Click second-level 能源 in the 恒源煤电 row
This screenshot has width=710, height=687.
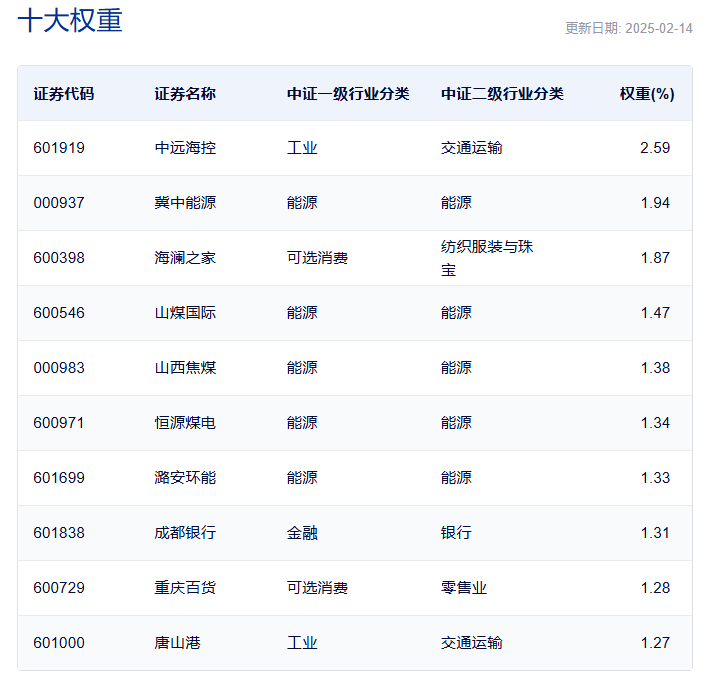pos(456,423)
